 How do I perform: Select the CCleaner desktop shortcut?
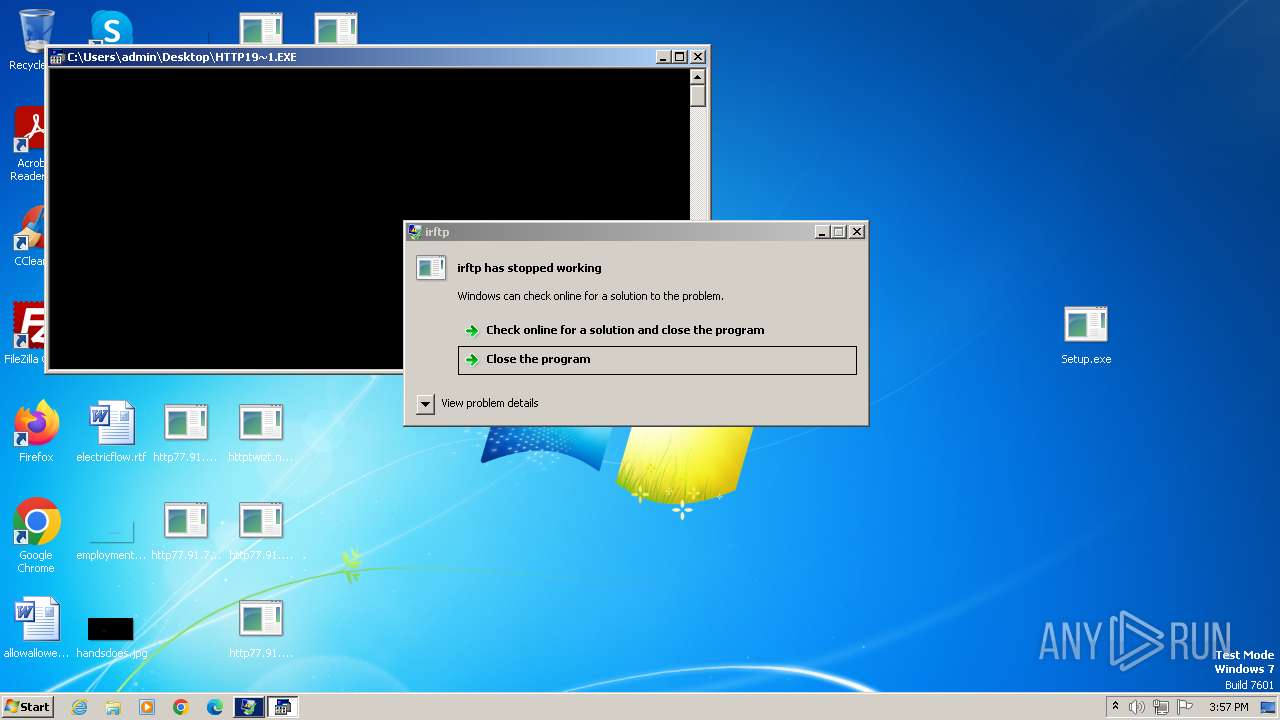30,237
